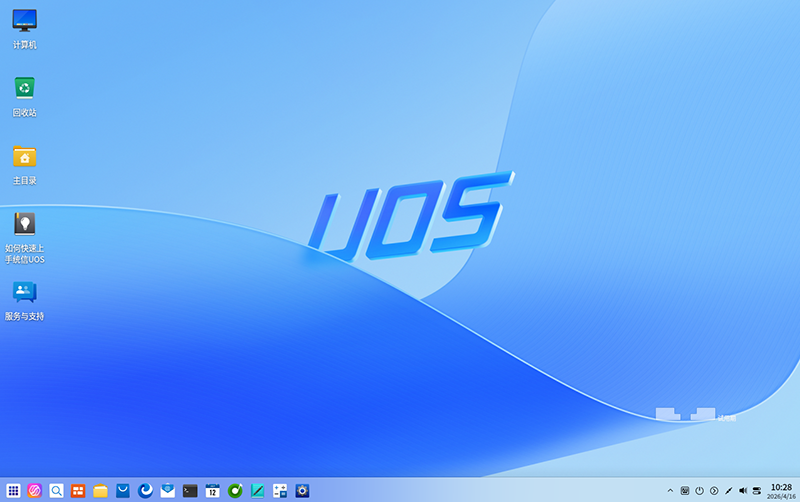Select the 服务与支持 desktop icon

(24, 292)
